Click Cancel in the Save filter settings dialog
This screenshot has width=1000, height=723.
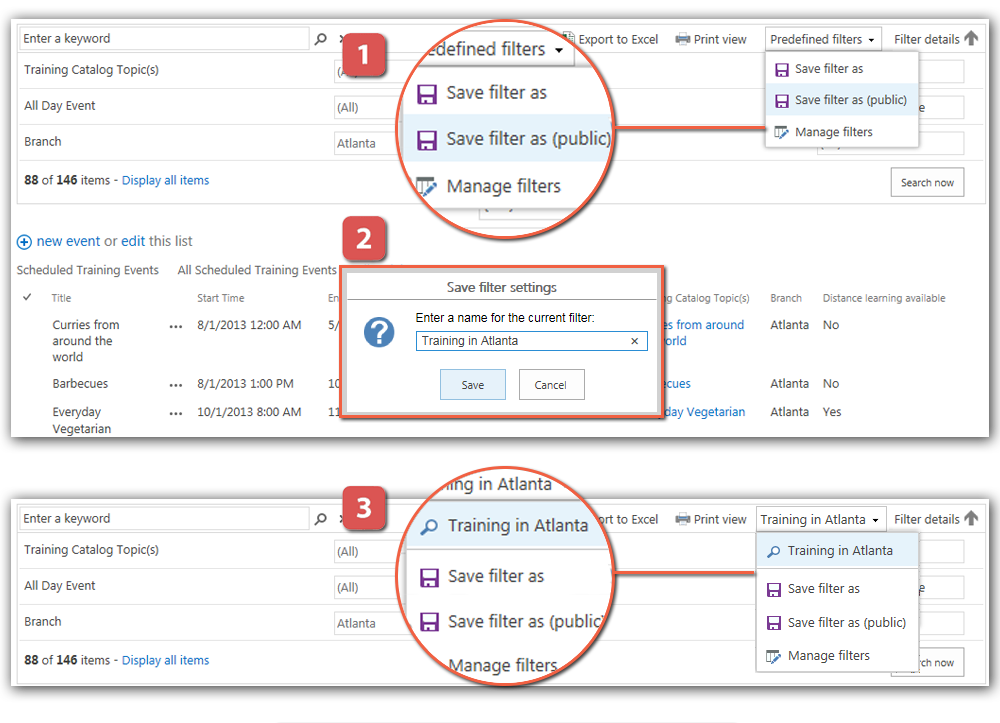point(550,385)
